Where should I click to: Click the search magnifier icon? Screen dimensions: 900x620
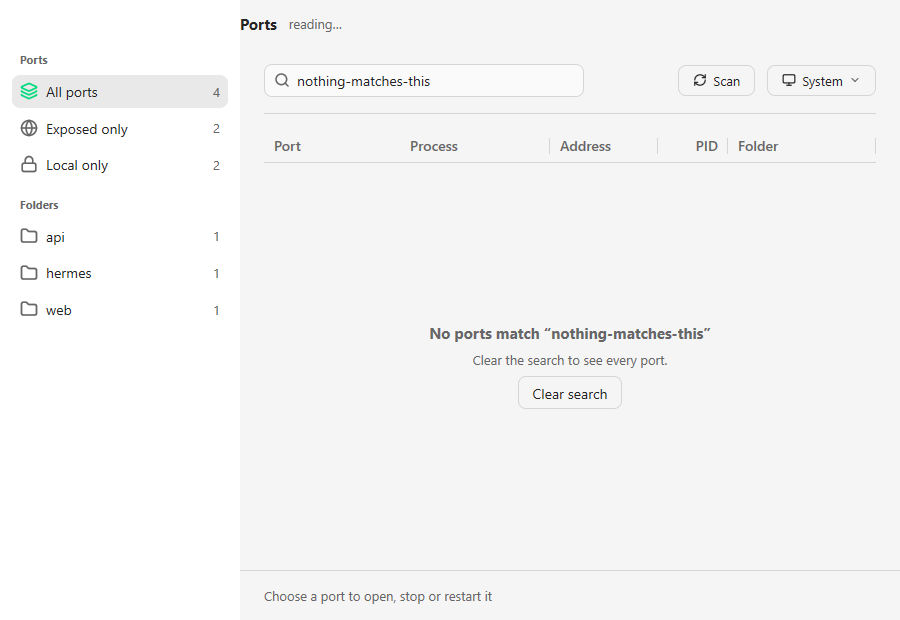(282, 80)
